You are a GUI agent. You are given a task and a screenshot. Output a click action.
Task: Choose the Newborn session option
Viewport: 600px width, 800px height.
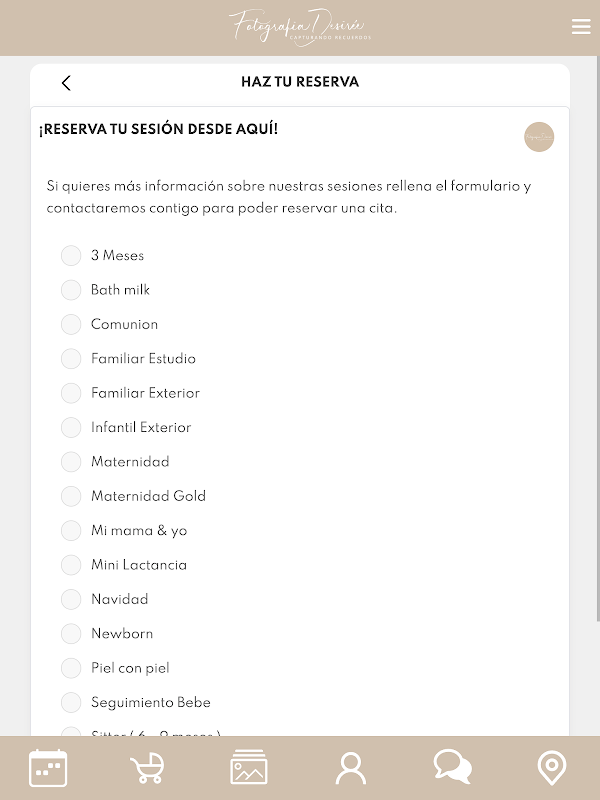(x=71, y=633)
